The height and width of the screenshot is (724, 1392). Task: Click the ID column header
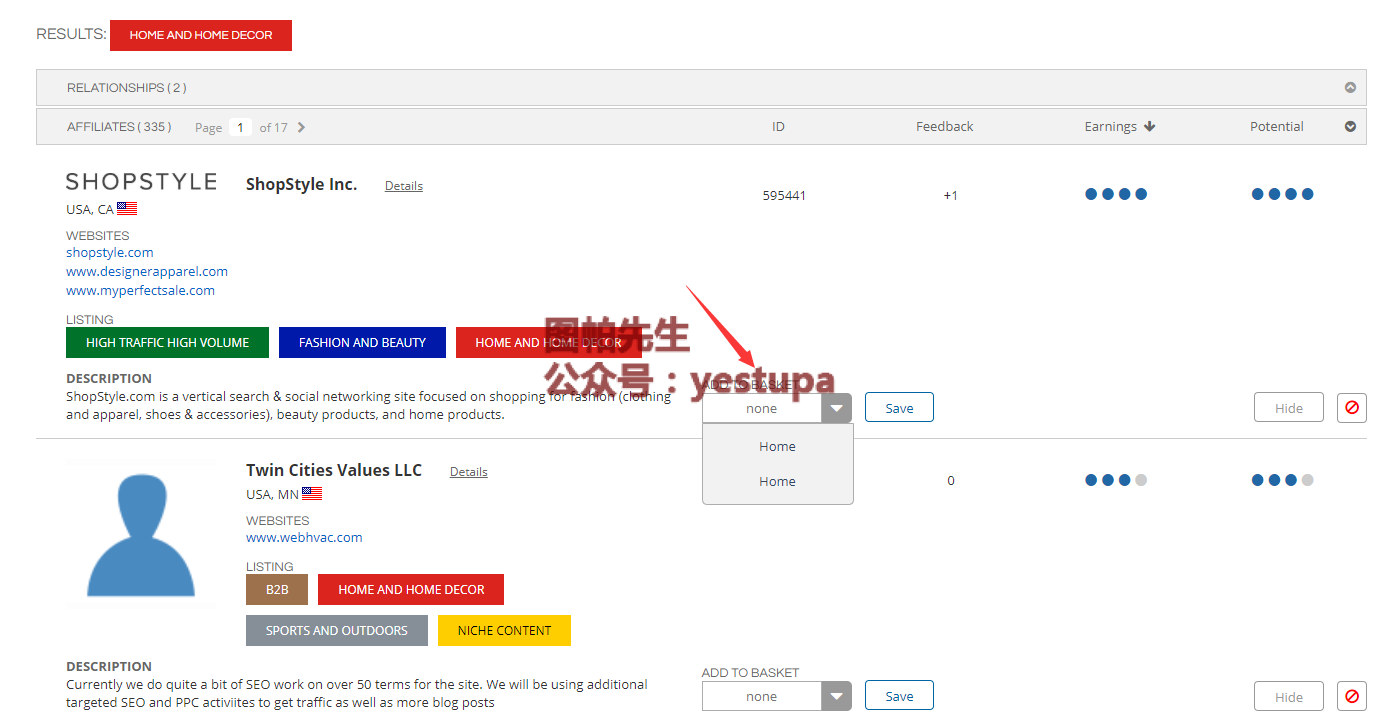click(778, 127)
